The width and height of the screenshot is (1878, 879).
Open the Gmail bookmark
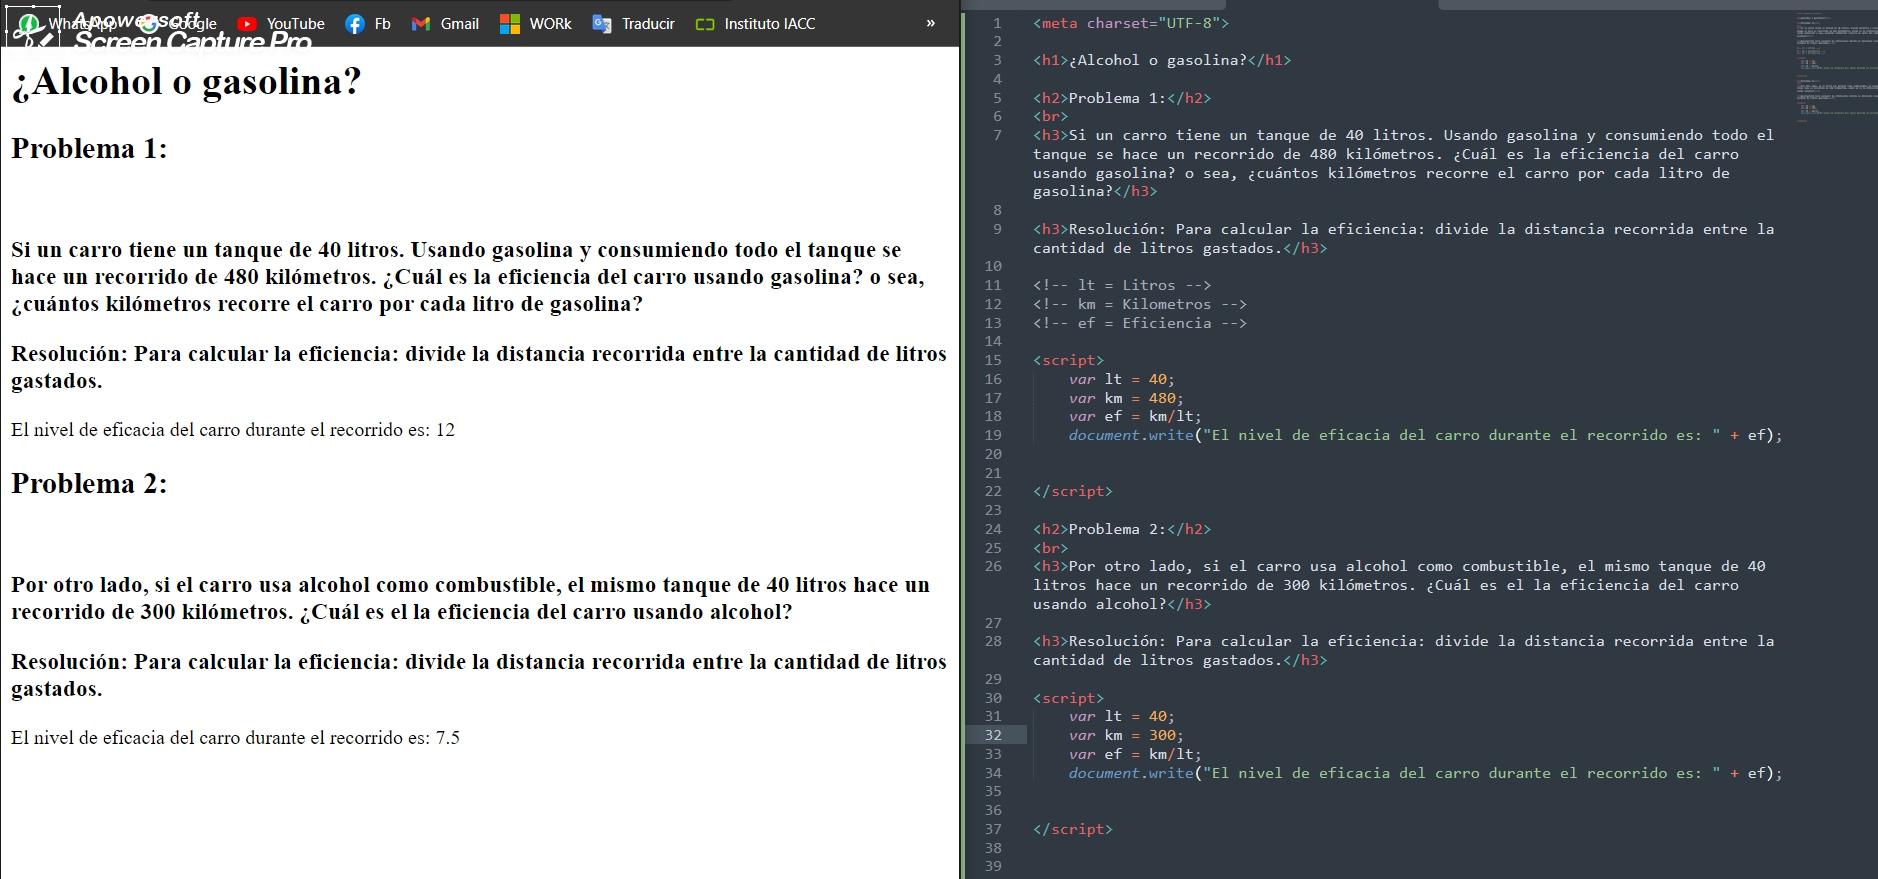pyautogui.click(x=445, y=23)
